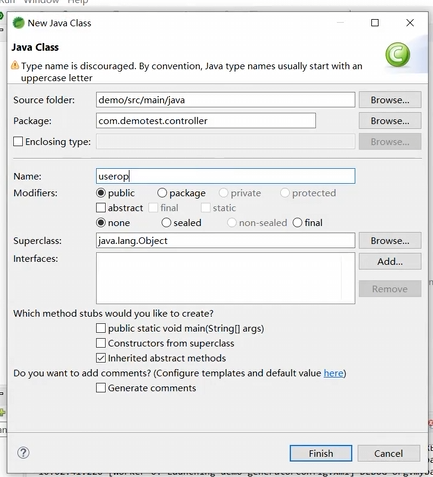
Task: Maximize the New Java Class dialog
Action: tap(375, 23)
